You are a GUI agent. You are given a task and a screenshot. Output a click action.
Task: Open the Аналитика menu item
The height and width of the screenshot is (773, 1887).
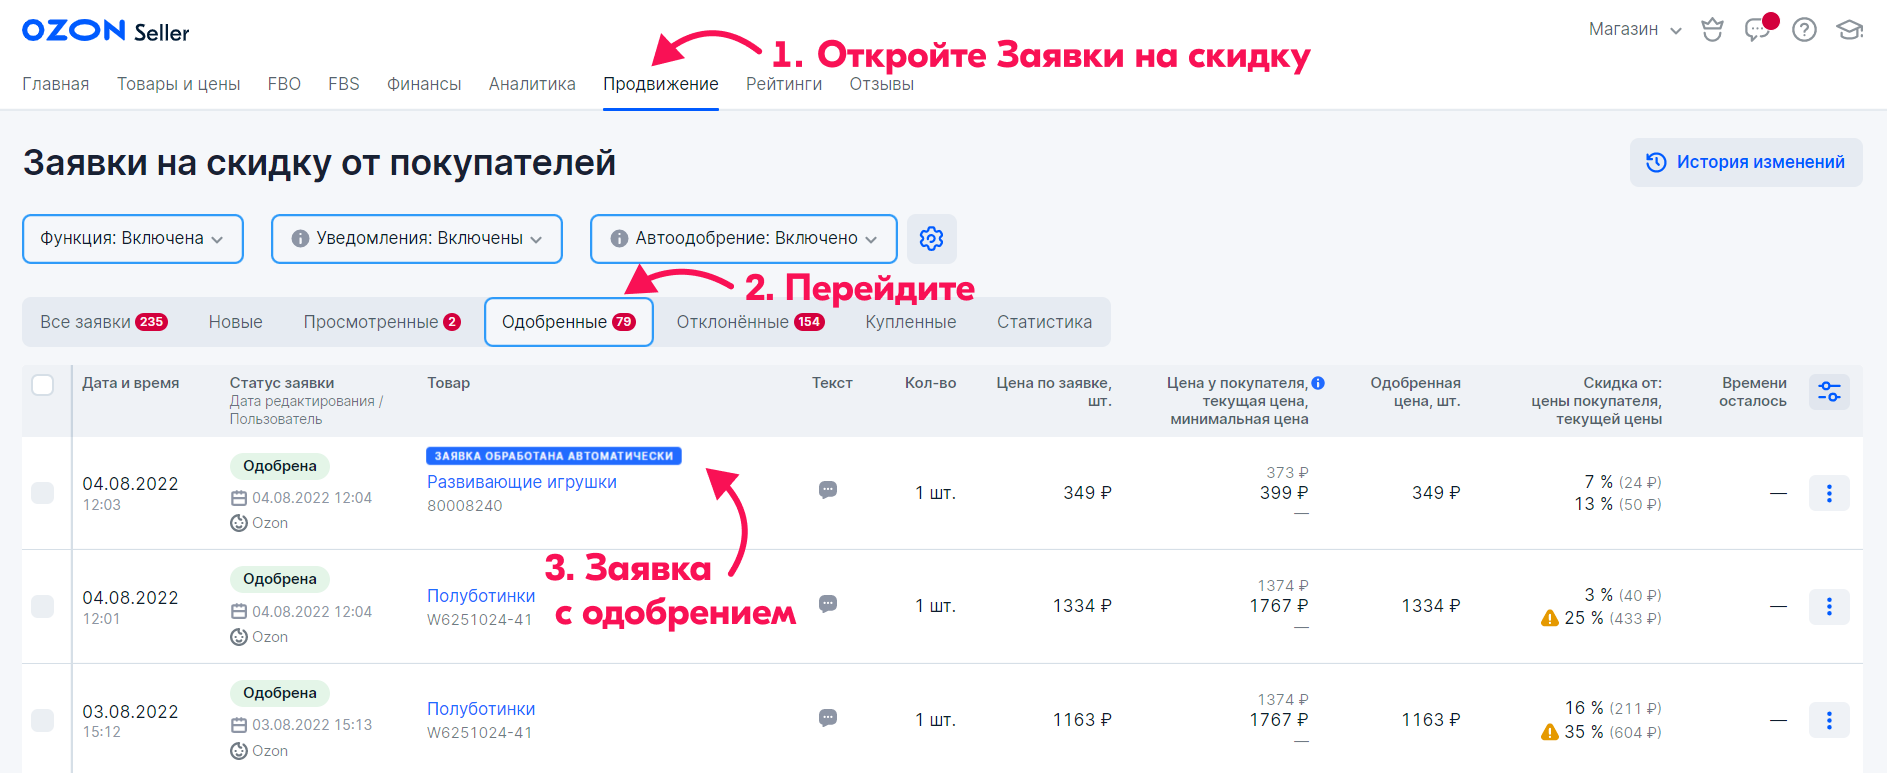pyautogui.click(x=532, y=84)
